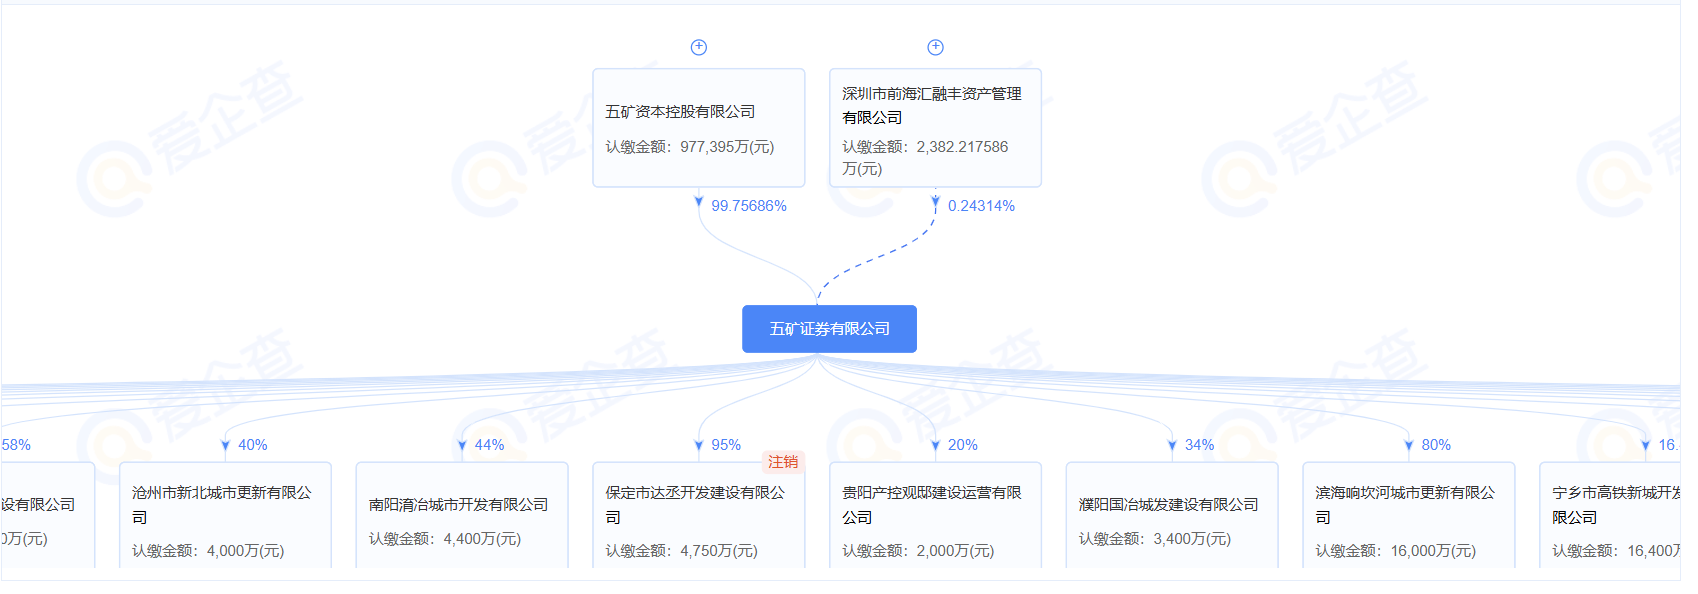
Task: Click 认缴金额 4,400万(元) text
Action: (x=445, y=539)
